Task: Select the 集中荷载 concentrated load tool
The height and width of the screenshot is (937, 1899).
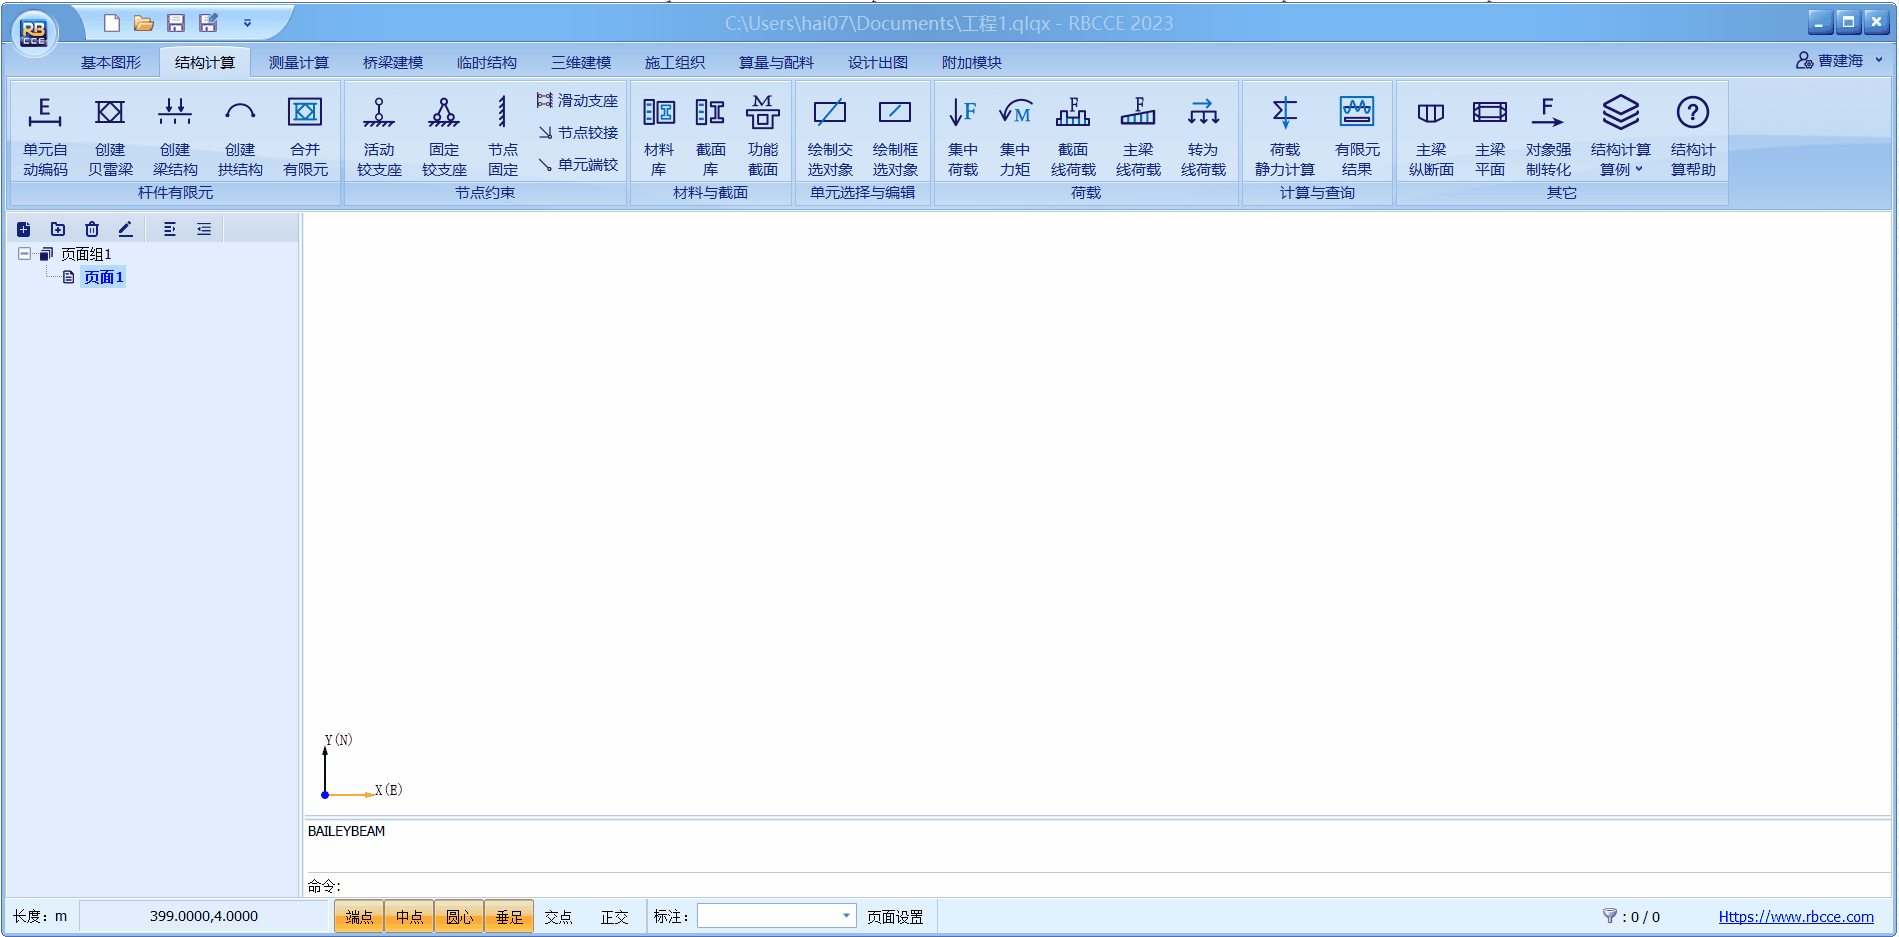Action: [x=962, y=136]
